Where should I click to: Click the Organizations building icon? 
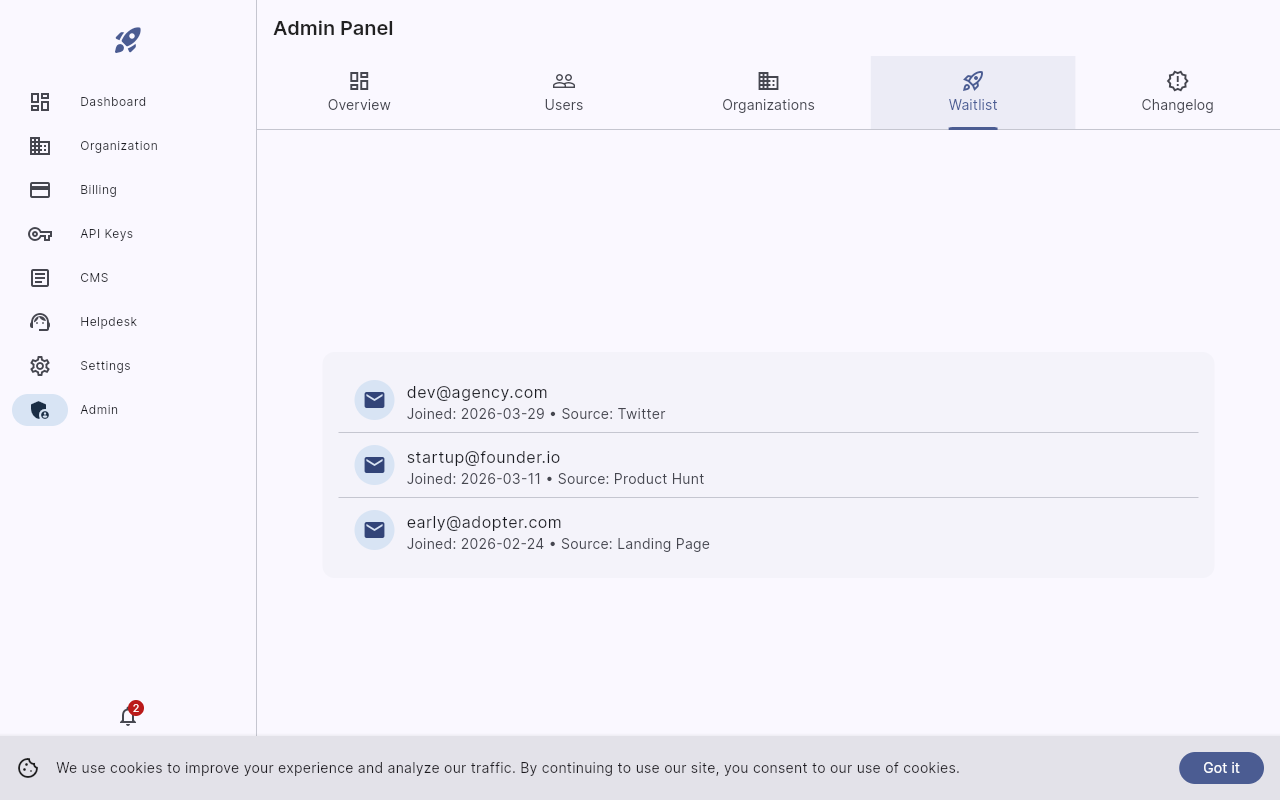(768, 81)
